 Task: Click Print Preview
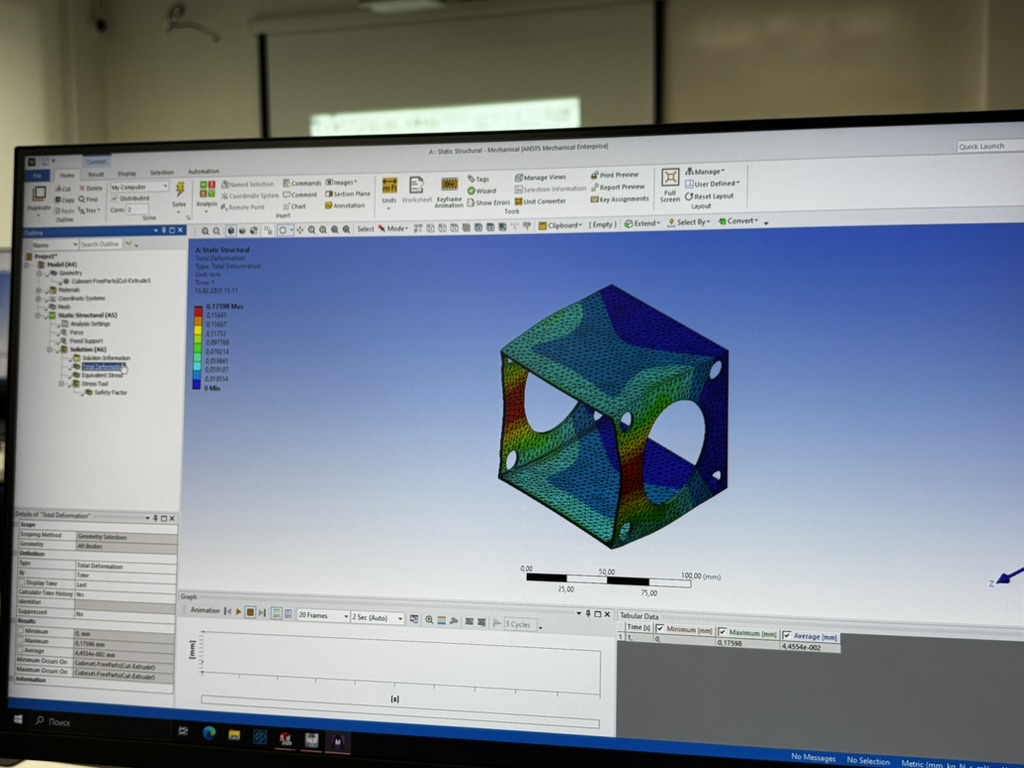click(615, 175)
